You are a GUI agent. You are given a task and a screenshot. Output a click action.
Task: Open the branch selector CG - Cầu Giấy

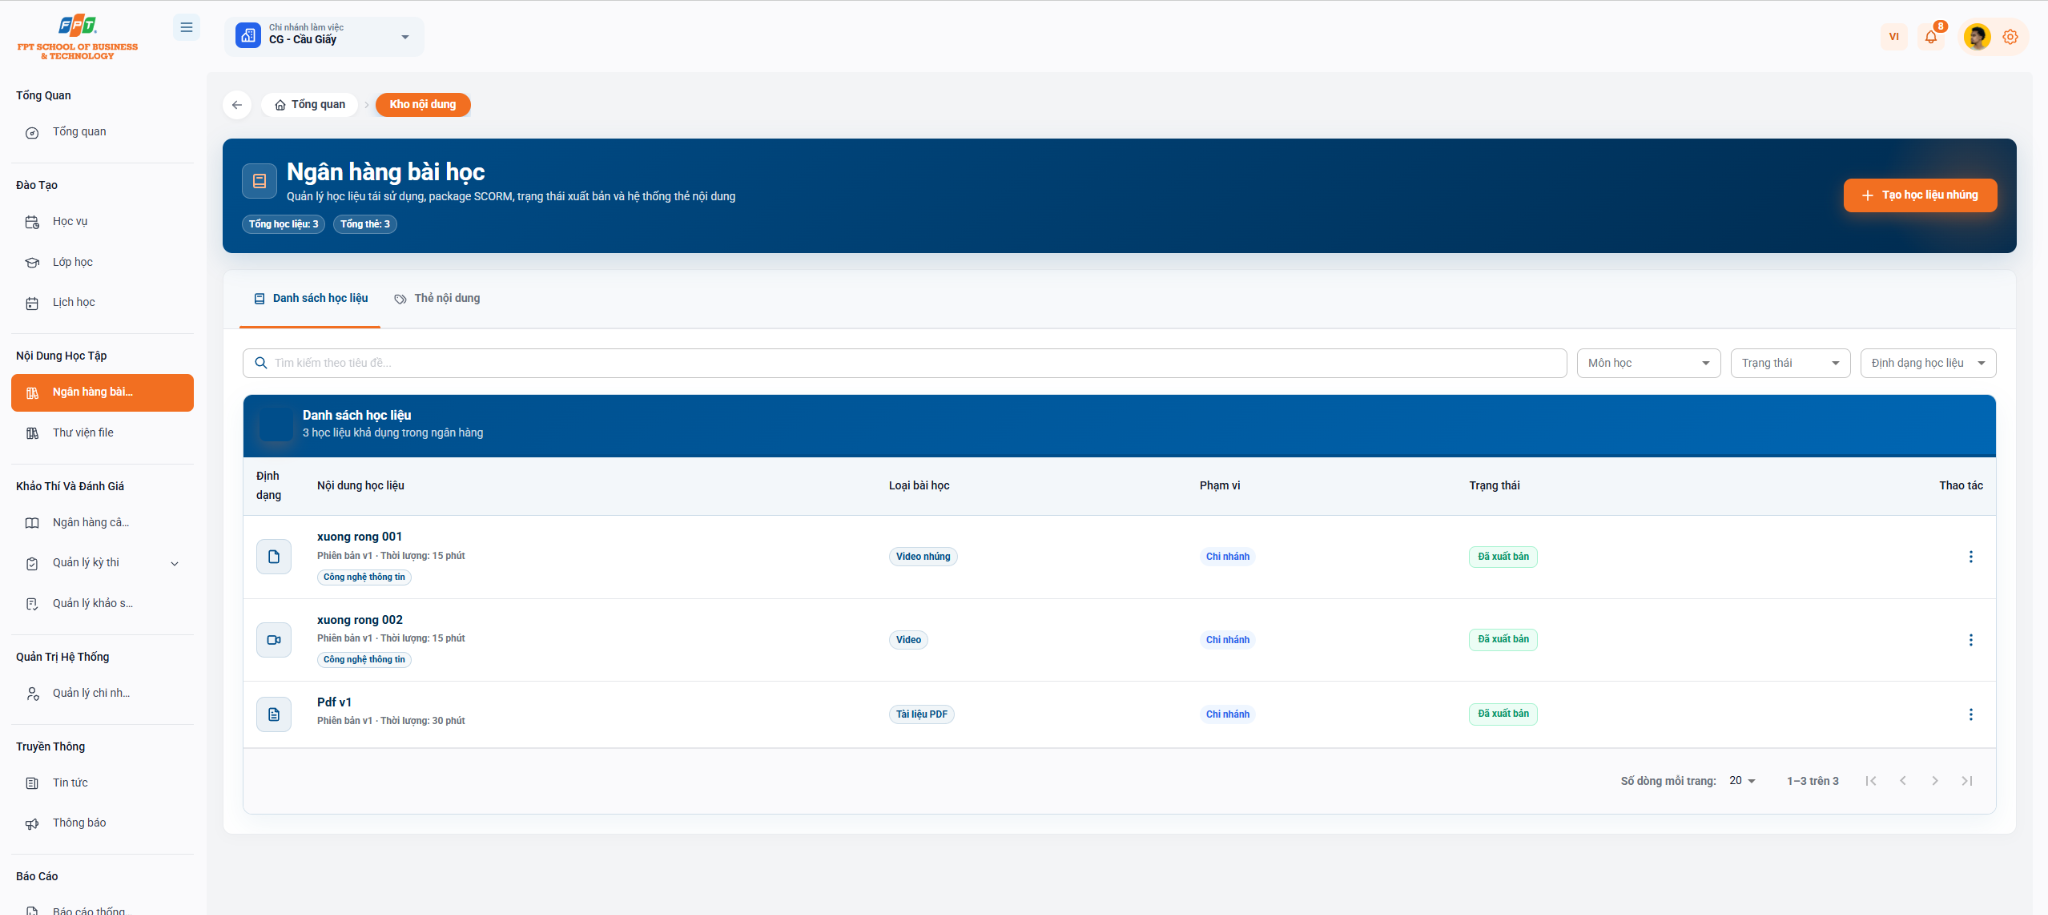coord(325,36)
